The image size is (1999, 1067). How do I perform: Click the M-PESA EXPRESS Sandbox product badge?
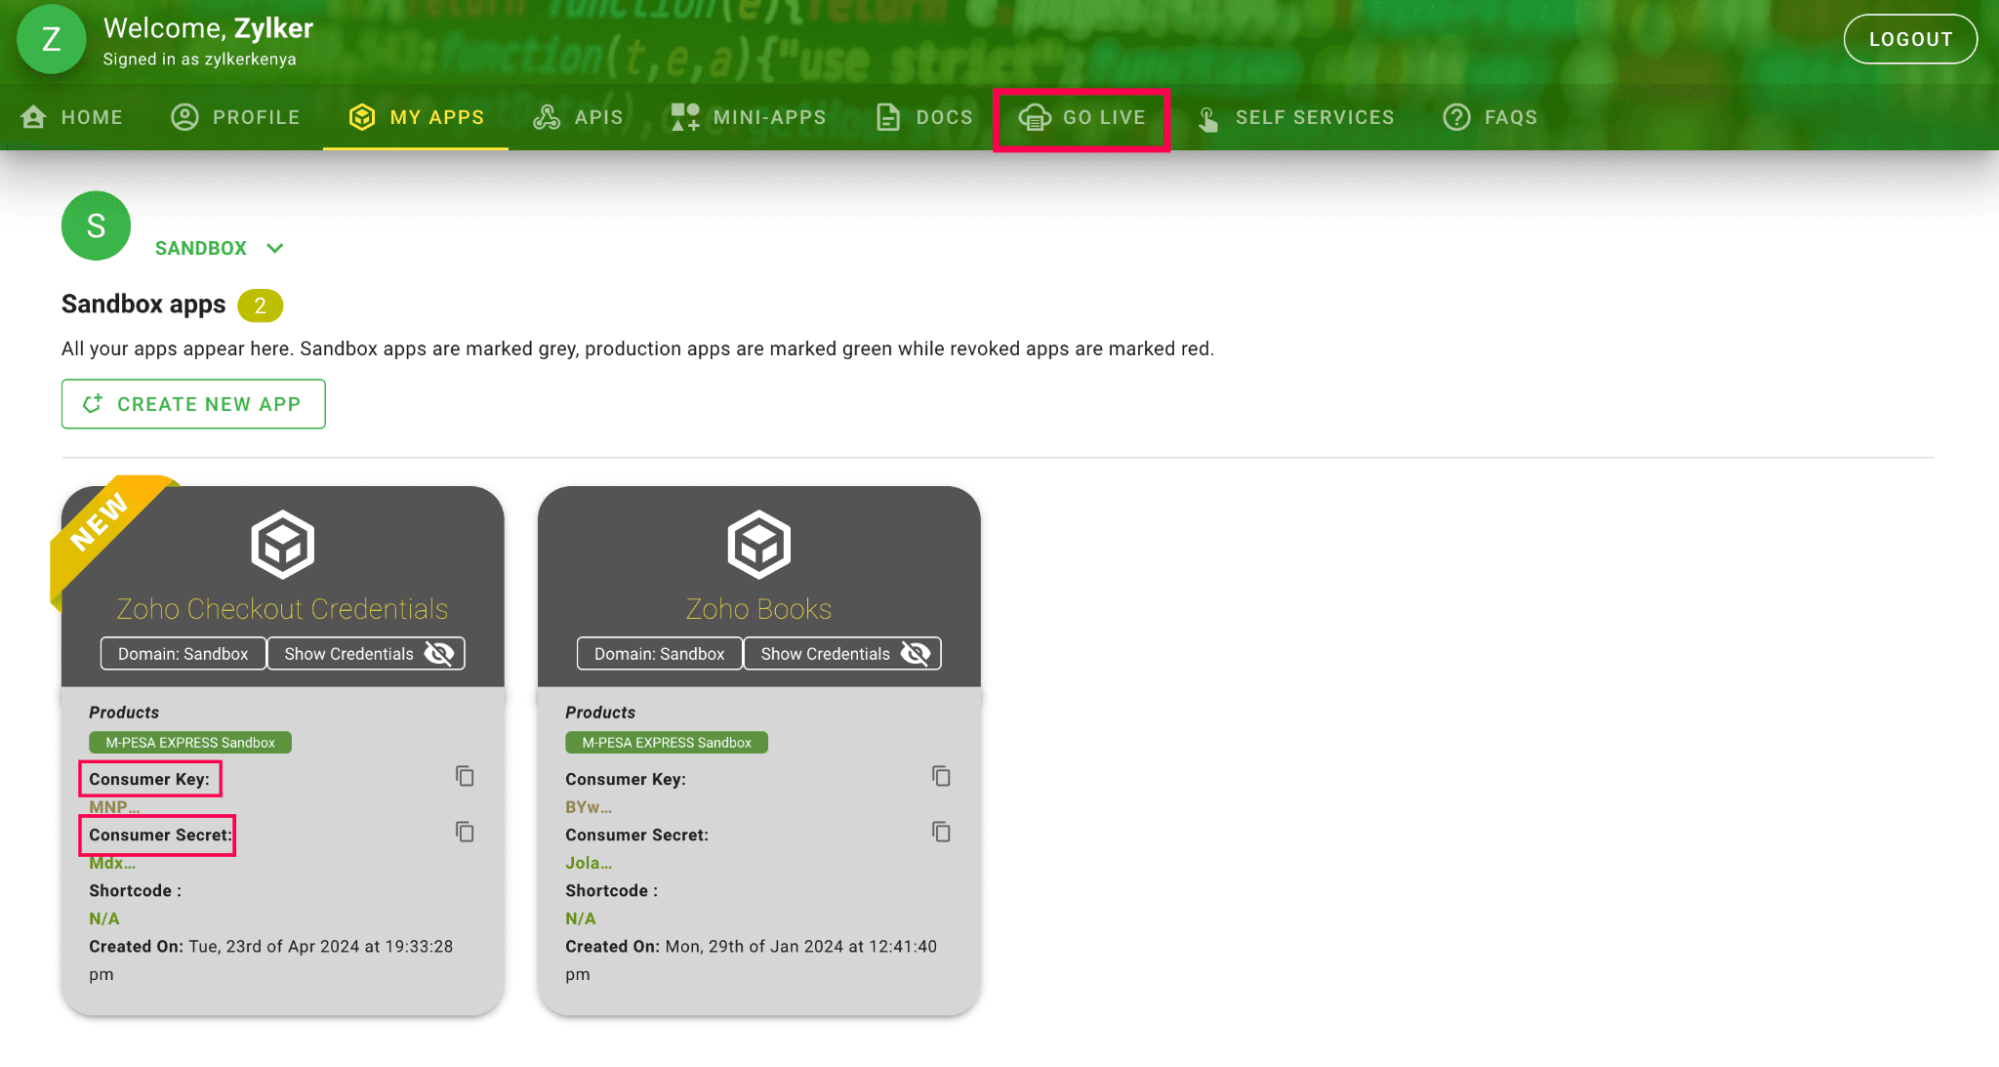coord(189,742)
